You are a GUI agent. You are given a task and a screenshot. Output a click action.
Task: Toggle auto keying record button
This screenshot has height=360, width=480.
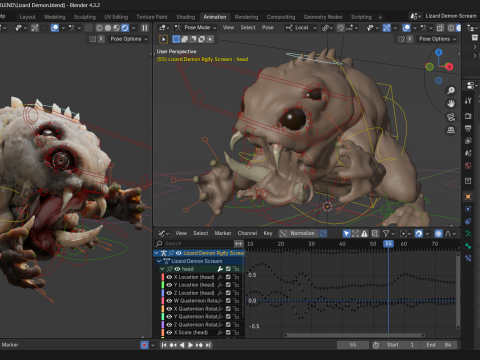pyautogui.click(x=144, y=345)
